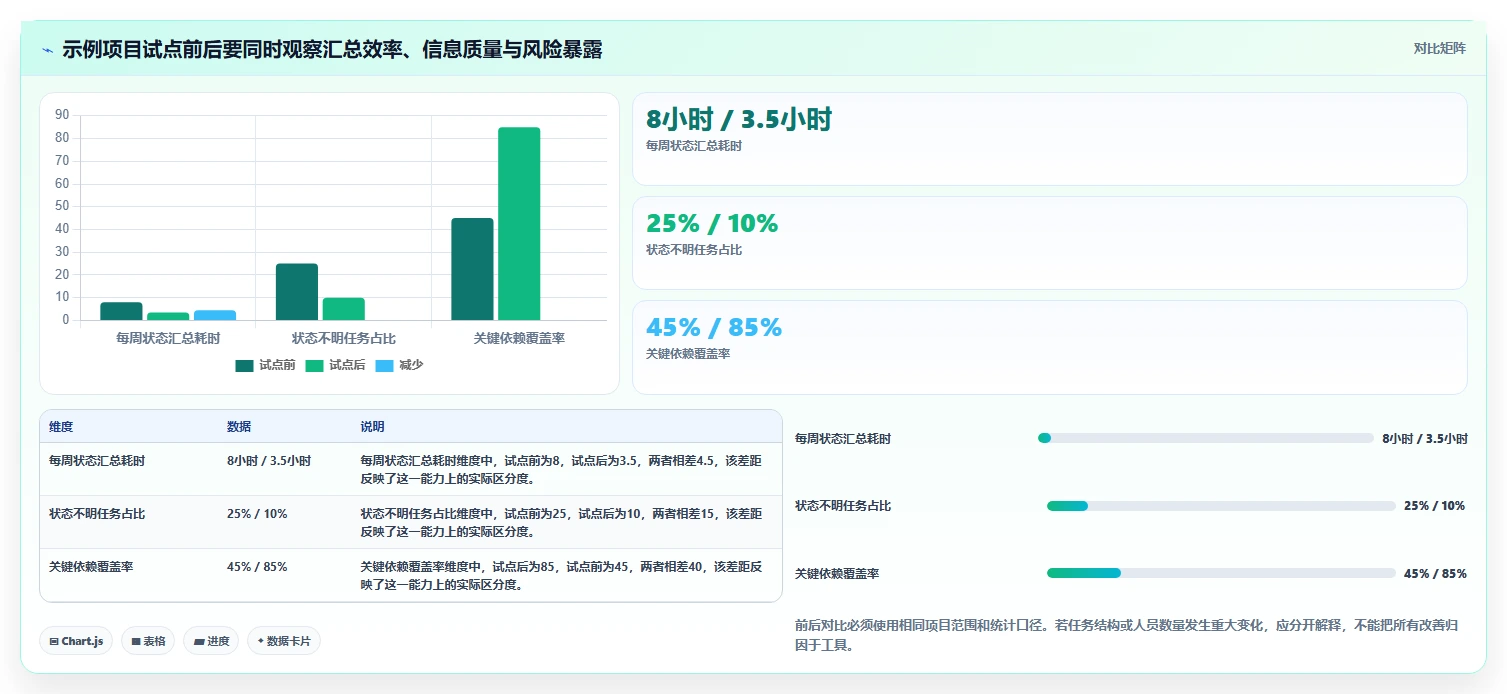This screenshot has width=1507, height=694.
Task: Select the table cell 关键依赖覆盖率
Action: coord(91,567)
